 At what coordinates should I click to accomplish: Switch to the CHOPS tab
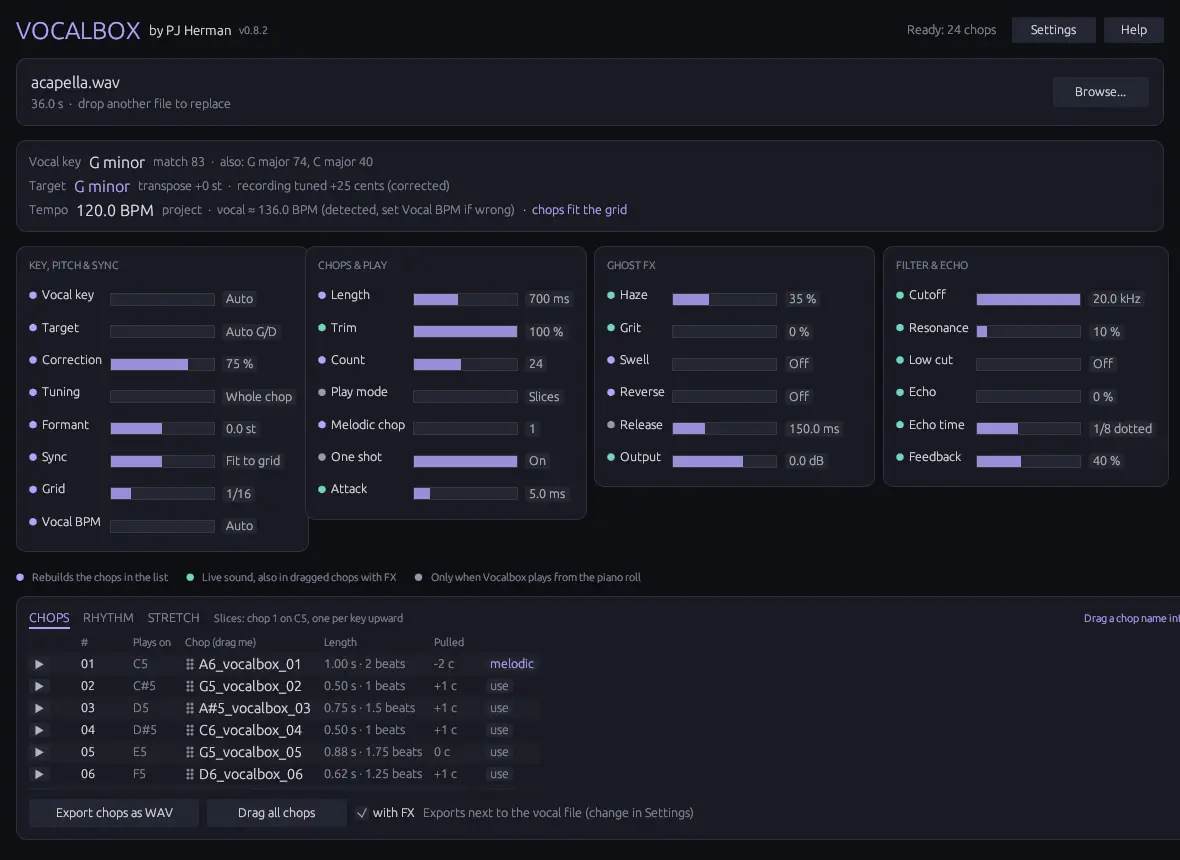pos(49,618)
